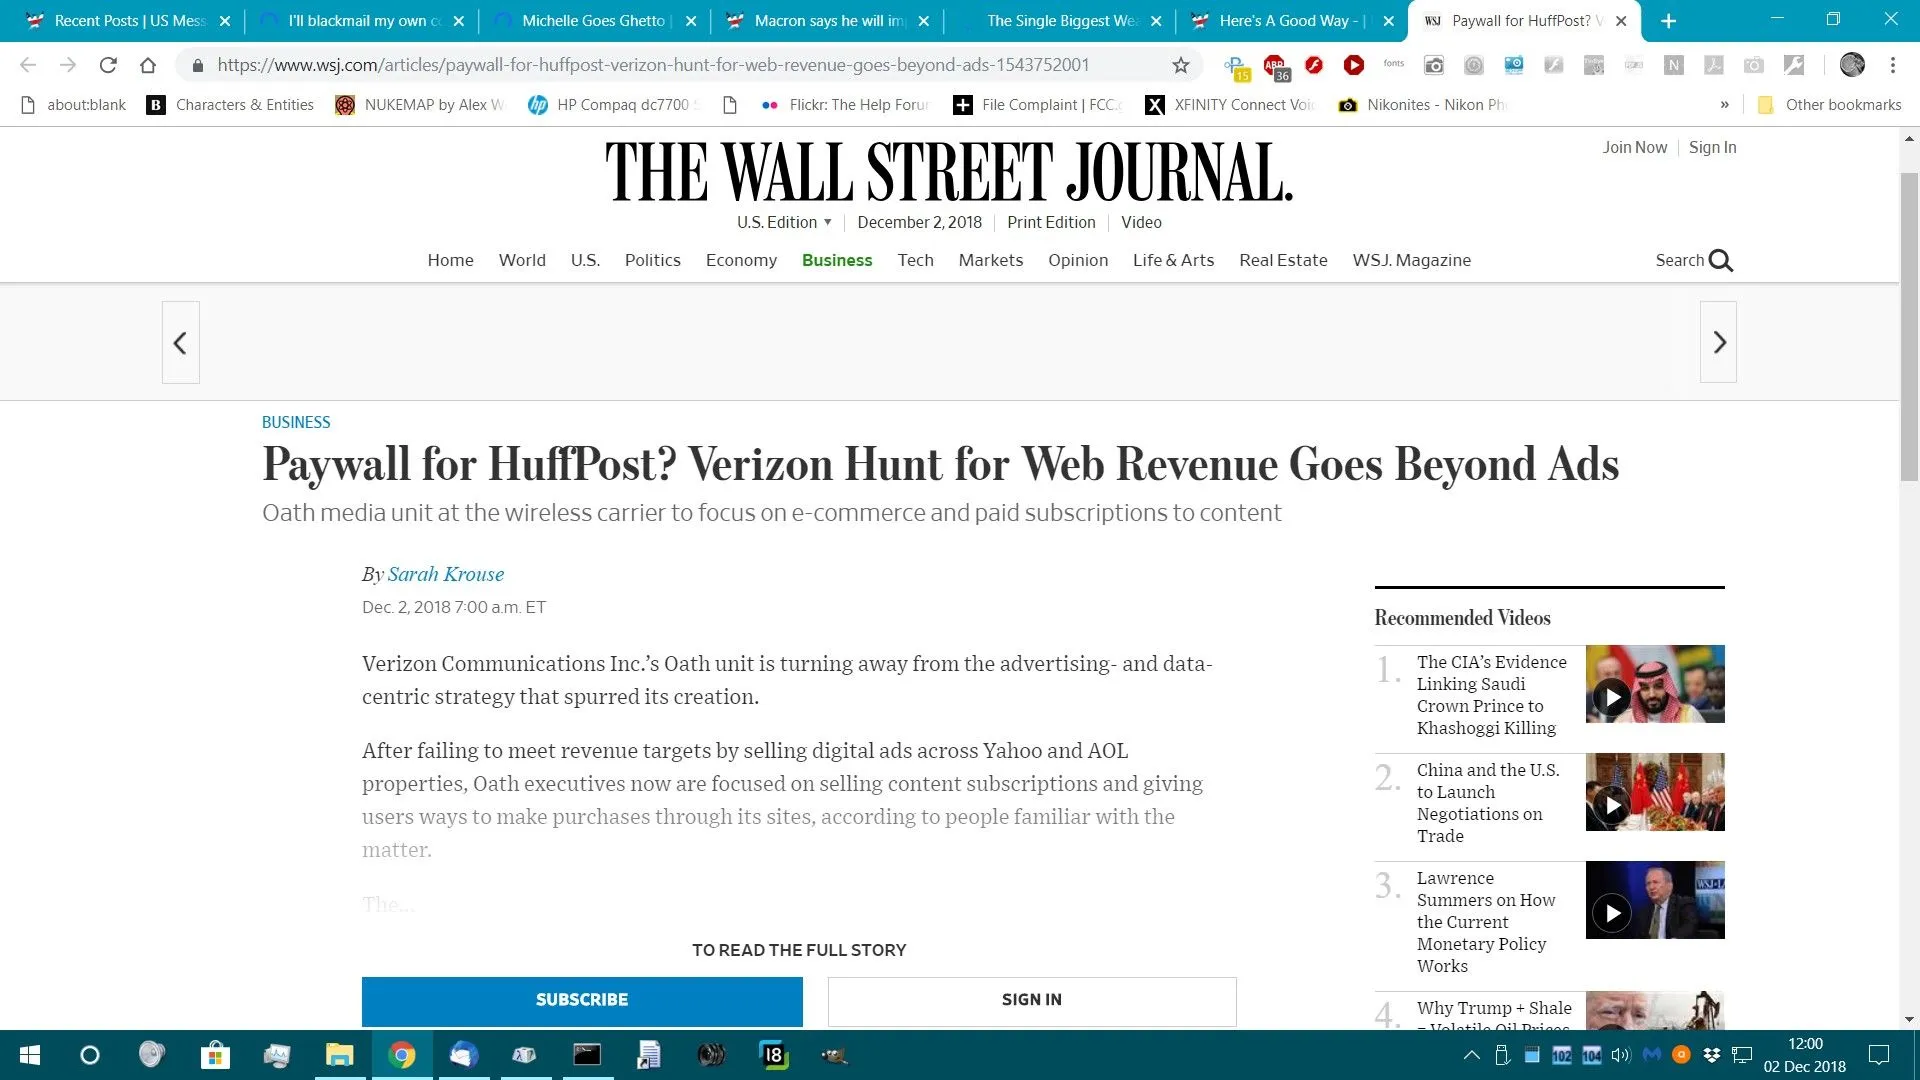The height and width of the screenshot is (1080, 1920).
Task: Open the Windows action center notifications
Action: coord(1879,1055)
